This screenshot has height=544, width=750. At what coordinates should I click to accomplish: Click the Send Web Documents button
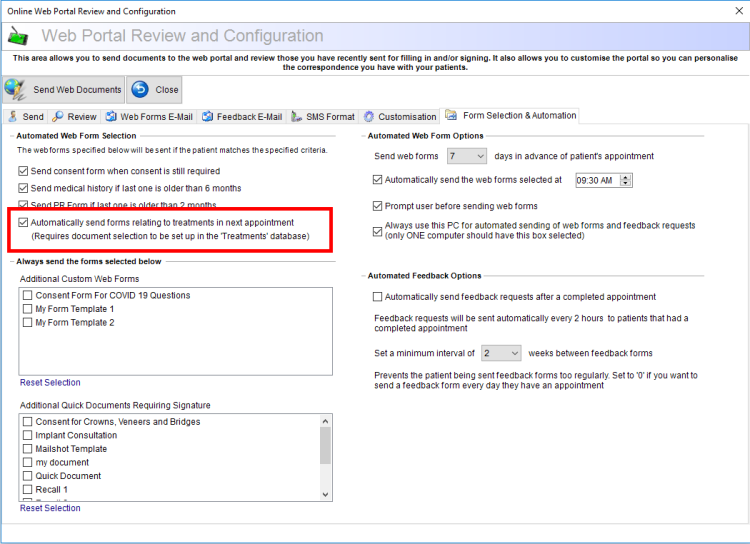pos(64,89)
